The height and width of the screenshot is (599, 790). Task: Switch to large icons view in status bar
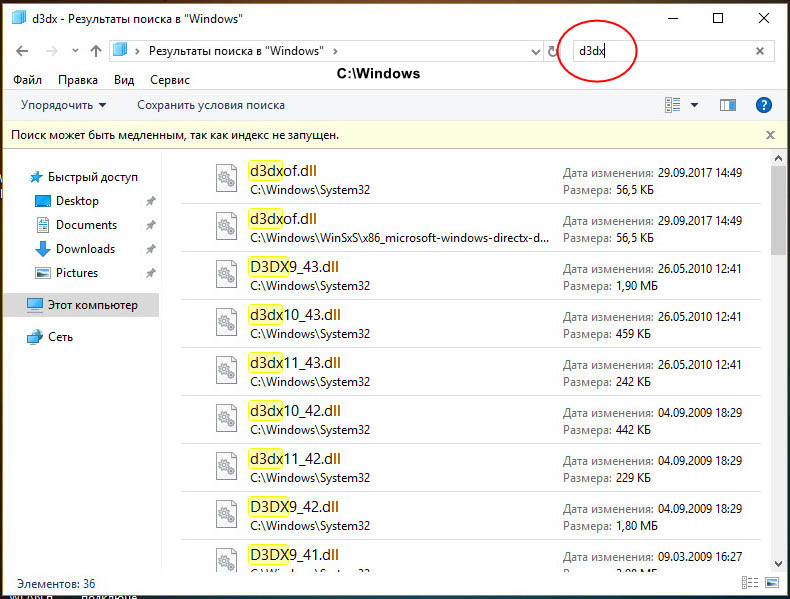[x=771, y=583]
